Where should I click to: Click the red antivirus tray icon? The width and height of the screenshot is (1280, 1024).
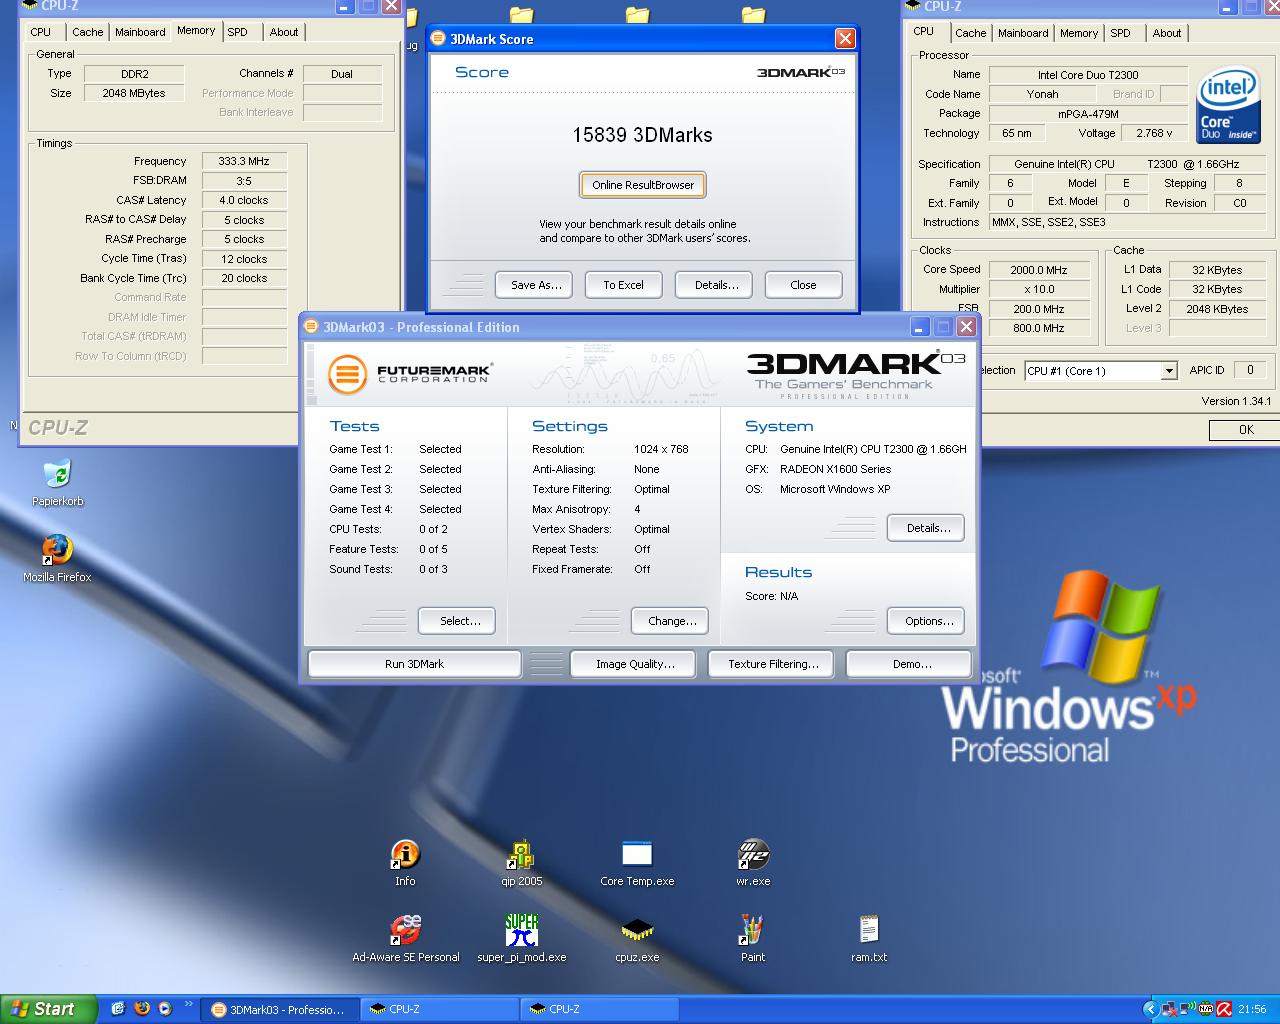[x=1225, y=1009]
